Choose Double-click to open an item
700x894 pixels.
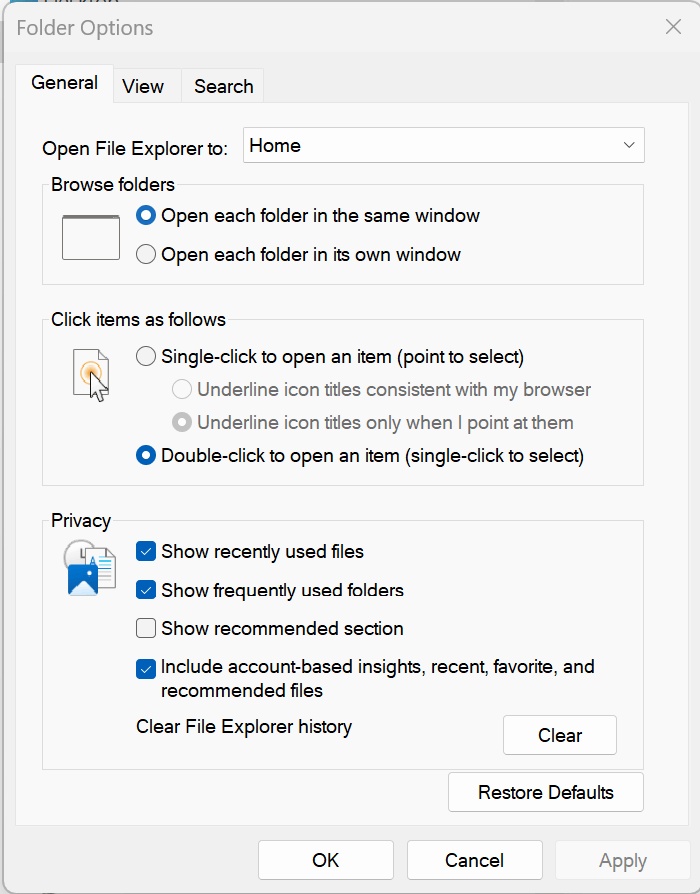146,456
